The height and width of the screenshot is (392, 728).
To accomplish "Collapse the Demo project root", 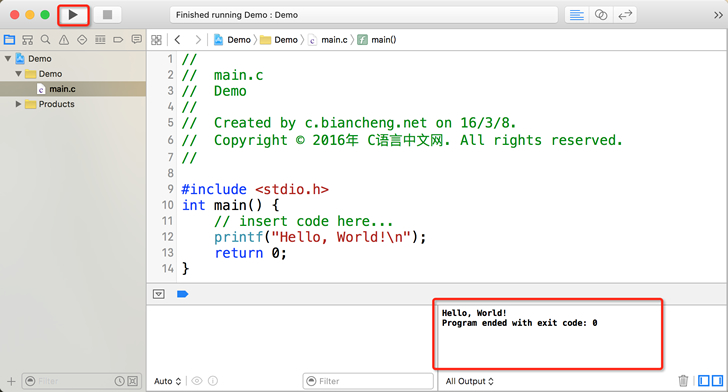I will 8,59.
